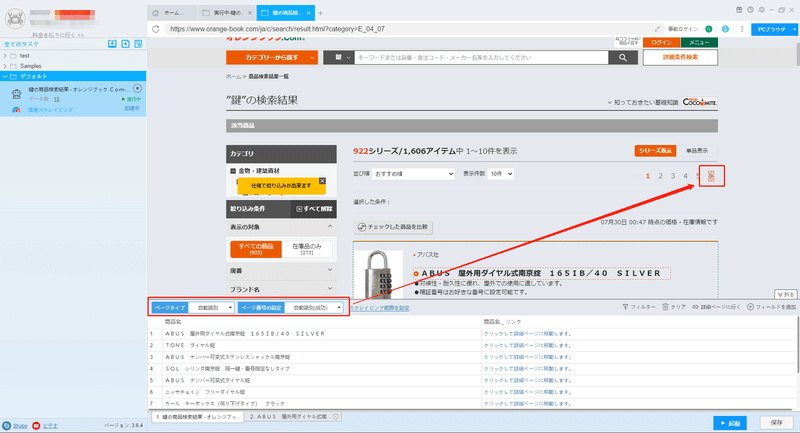Expand the Samples folder
This screenshot has width=800, height=433.
[x=5, y=66]
